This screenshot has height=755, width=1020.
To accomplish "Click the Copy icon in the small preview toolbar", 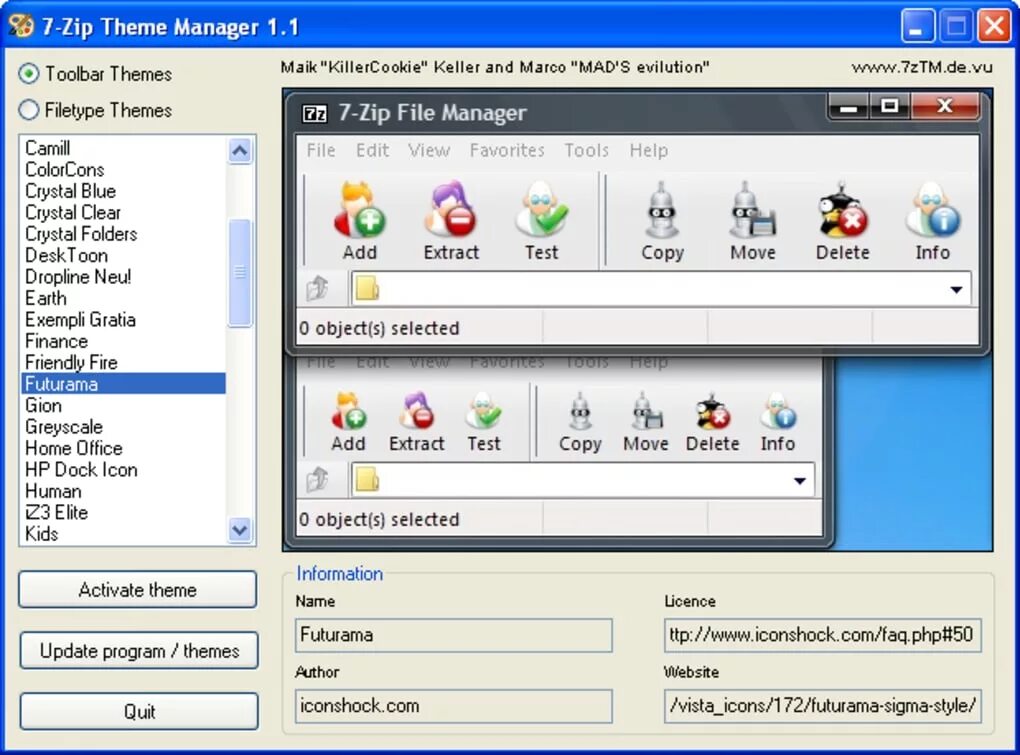I will click(580, 411).
